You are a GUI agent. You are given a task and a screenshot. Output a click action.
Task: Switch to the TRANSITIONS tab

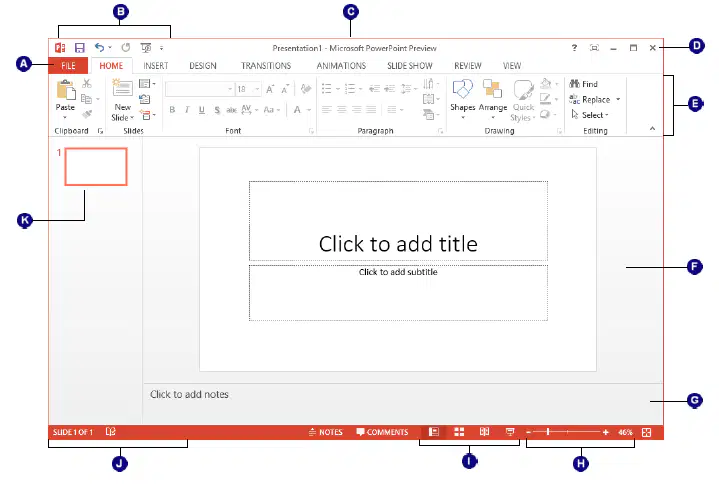pyautogui.click(x=266, y=66)
